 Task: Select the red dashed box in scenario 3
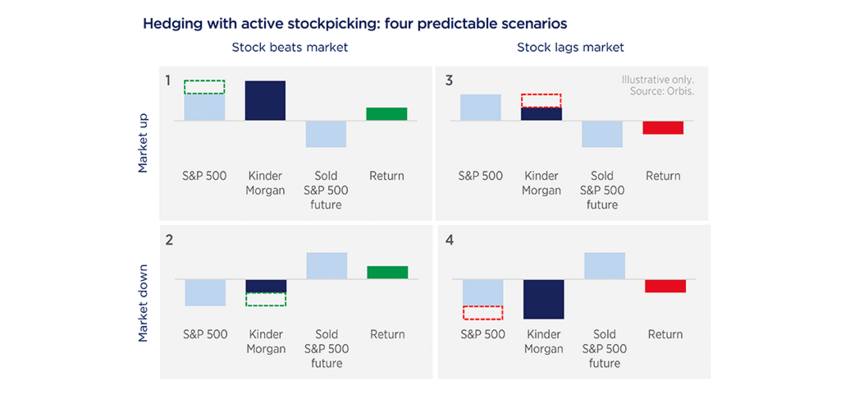[x=542, y=101]
